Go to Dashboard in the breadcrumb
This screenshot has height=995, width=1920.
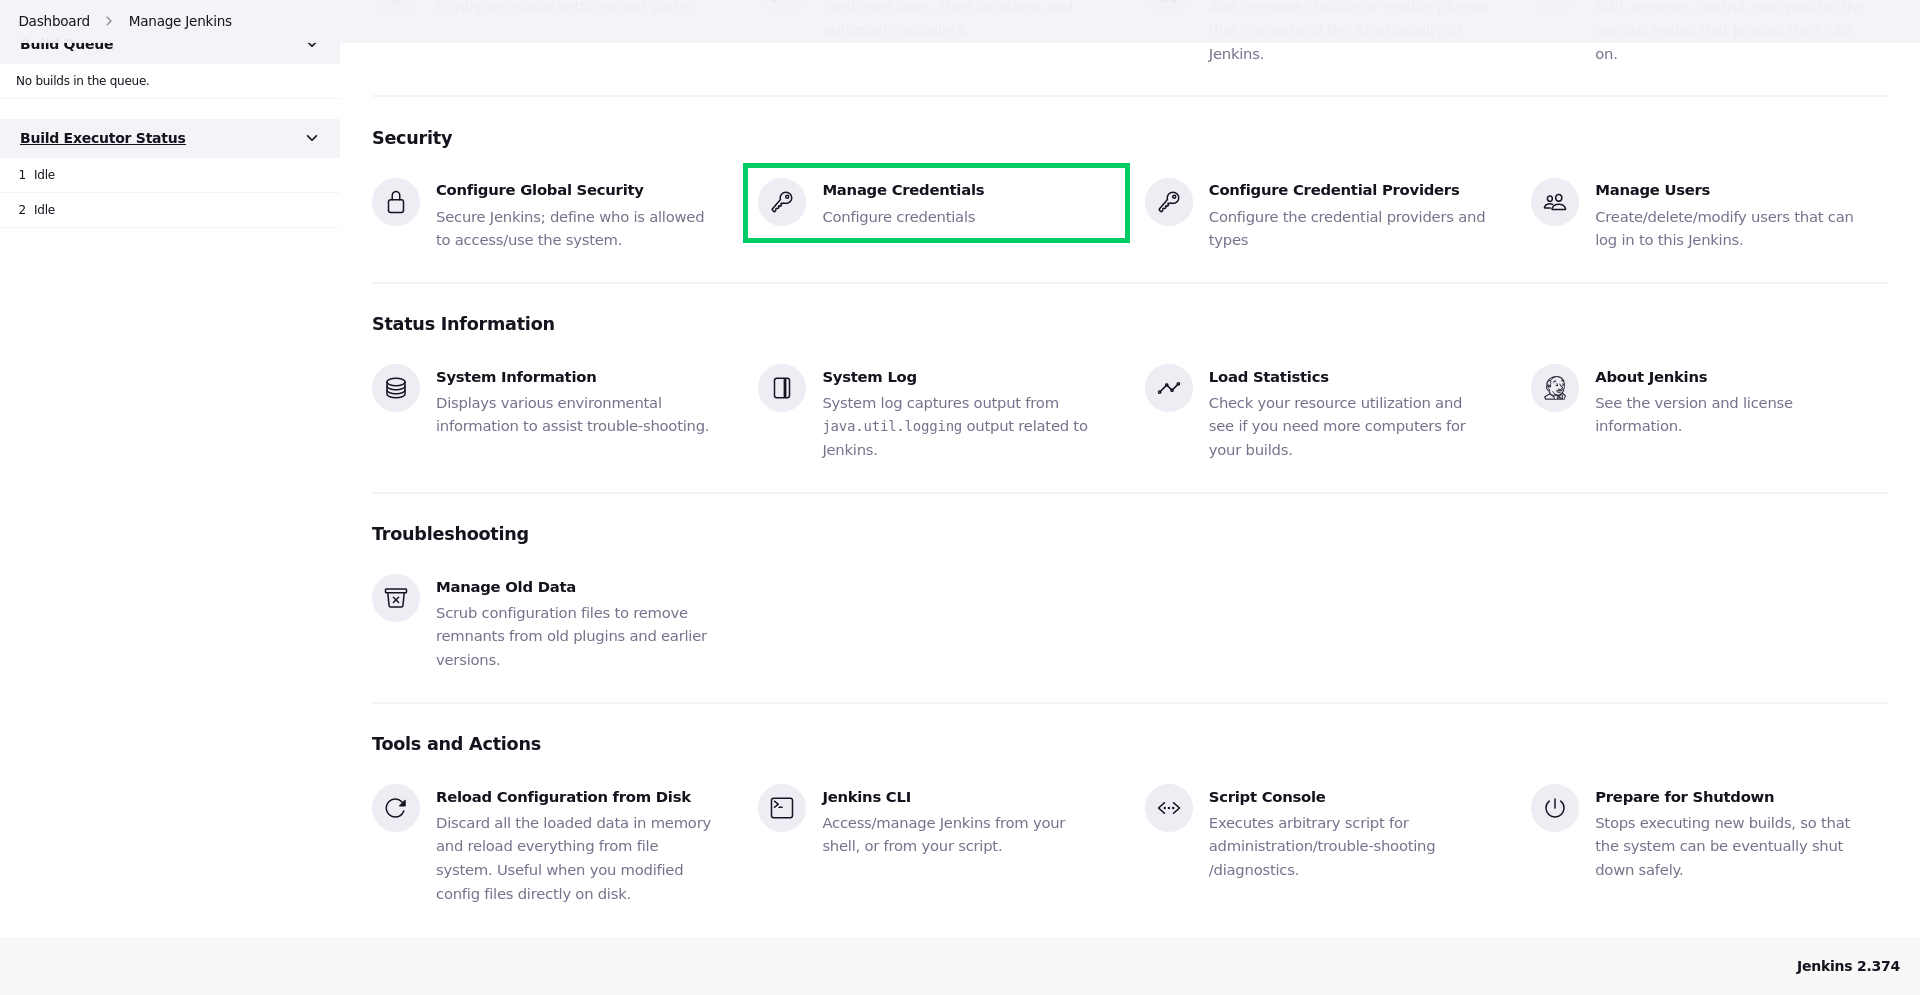tap(54, 21)
